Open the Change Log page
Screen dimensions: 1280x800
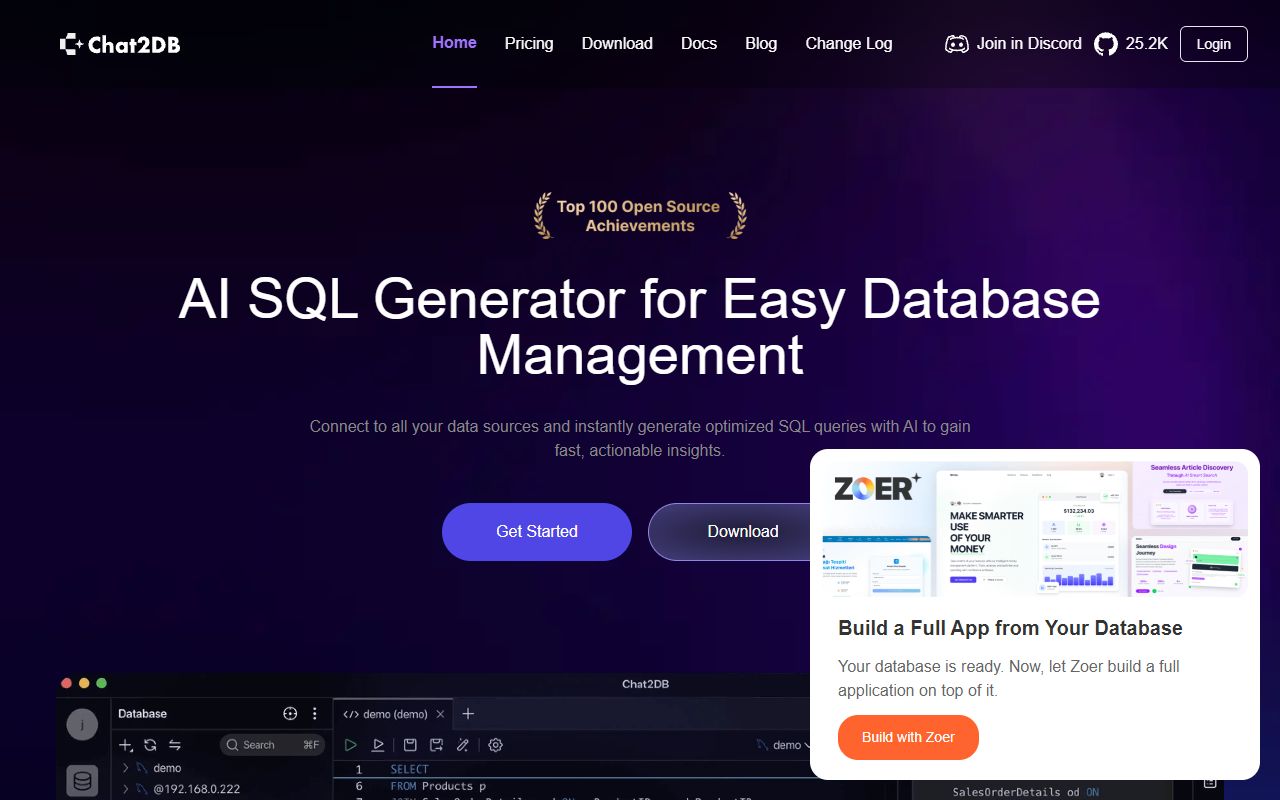(848, 44)
